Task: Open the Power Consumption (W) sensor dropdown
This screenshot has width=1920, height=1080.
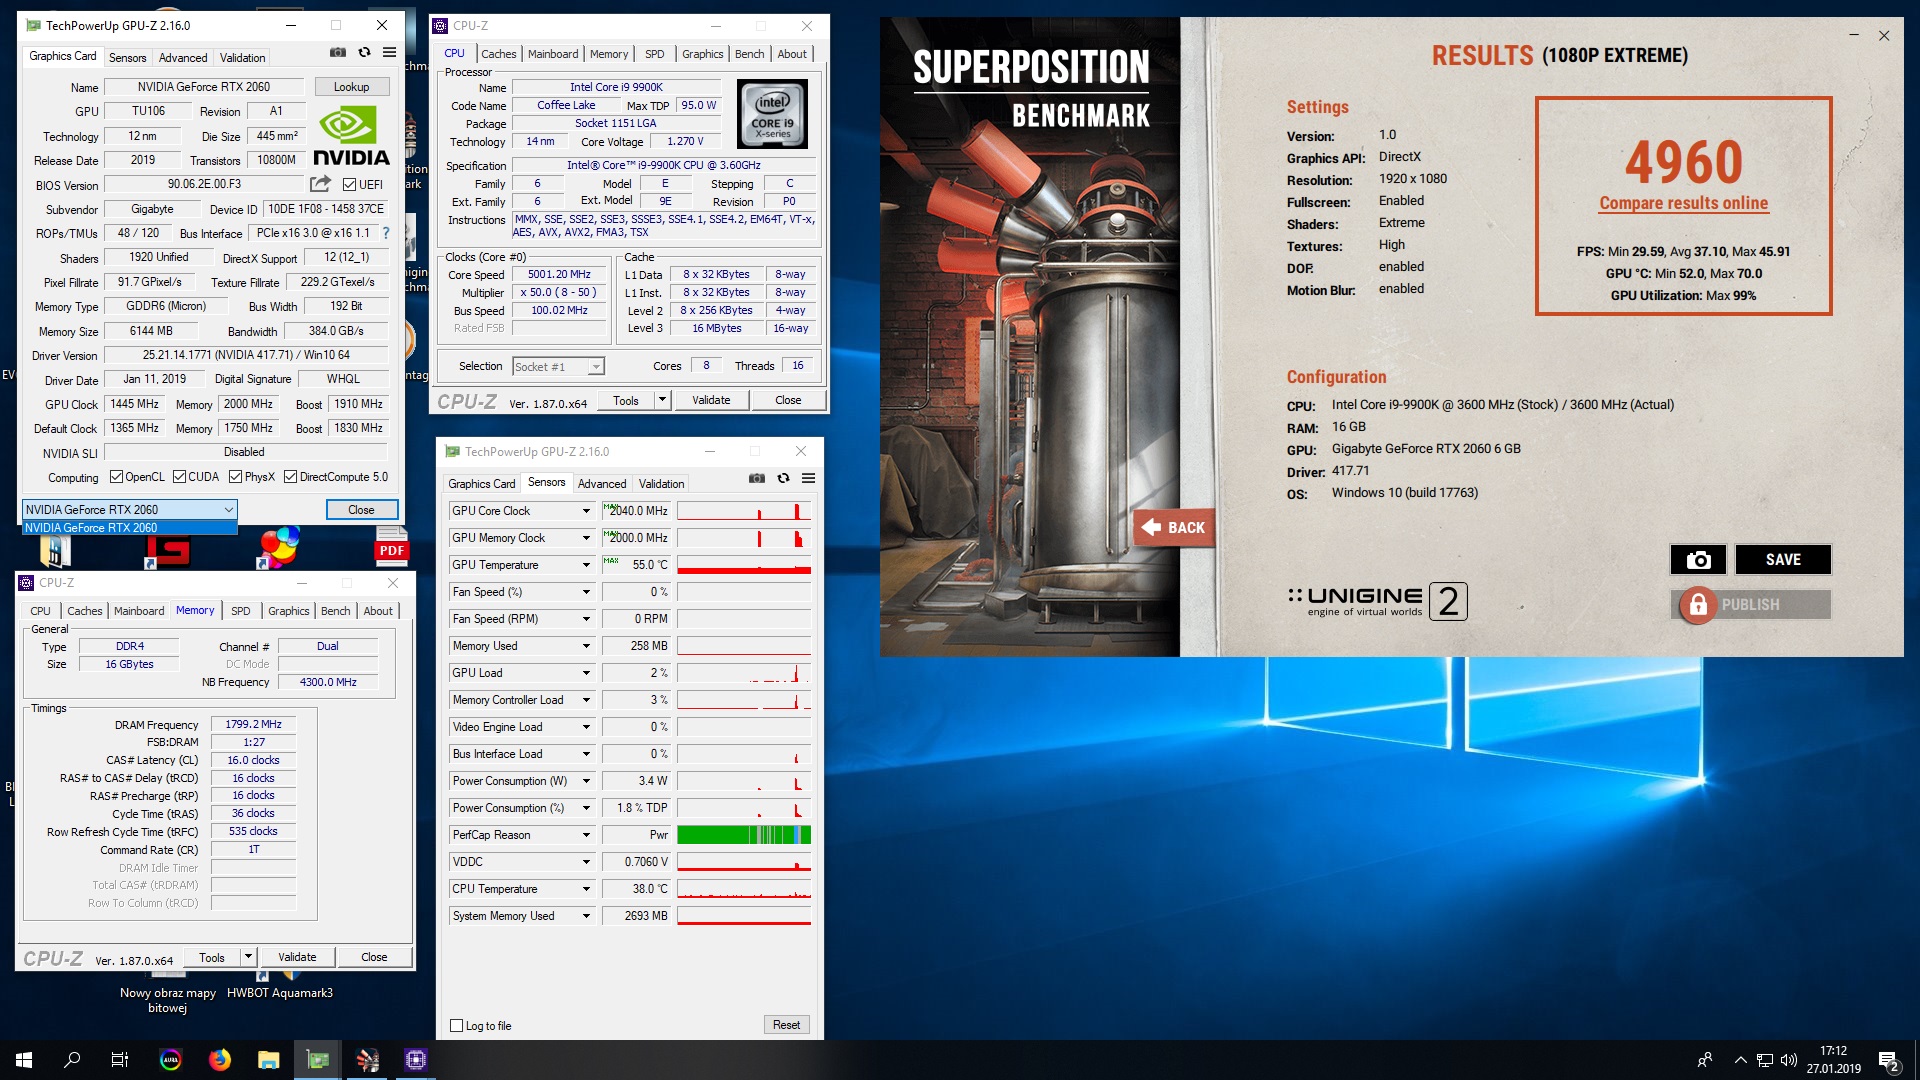Action: (586, 781)
